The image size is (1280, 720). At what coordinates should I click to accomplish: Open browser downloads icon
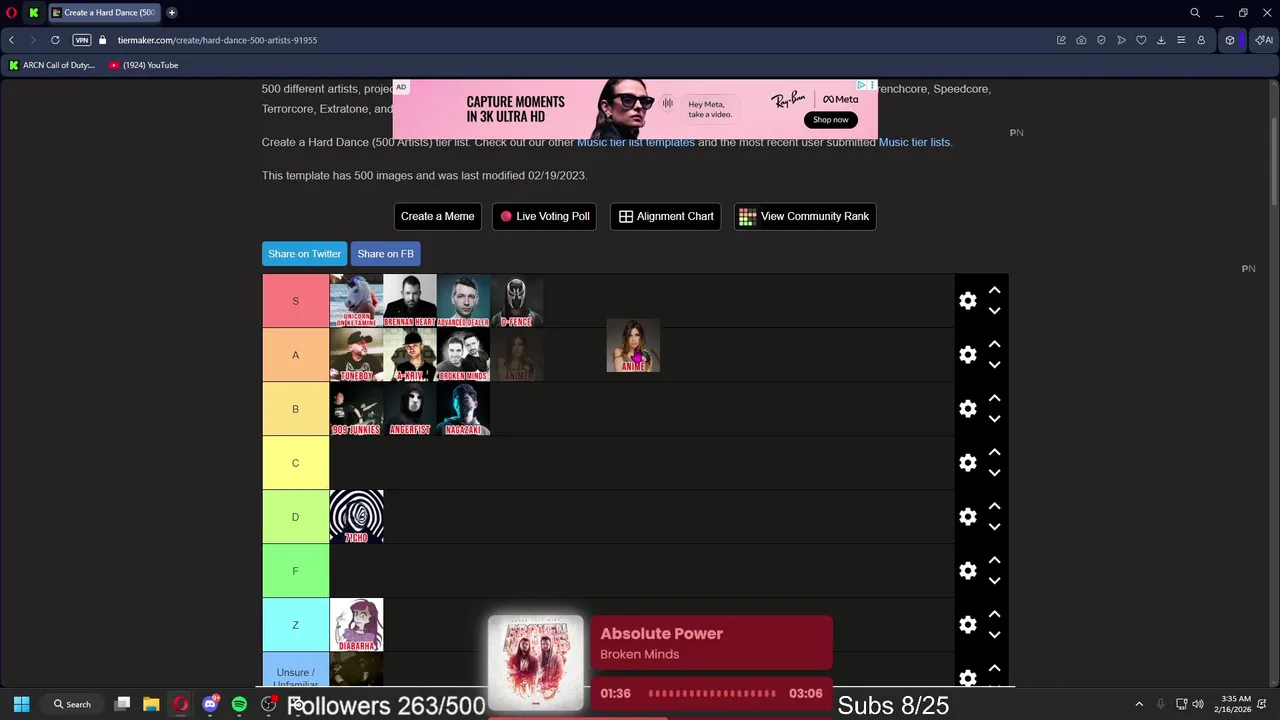click(1161, 40)
